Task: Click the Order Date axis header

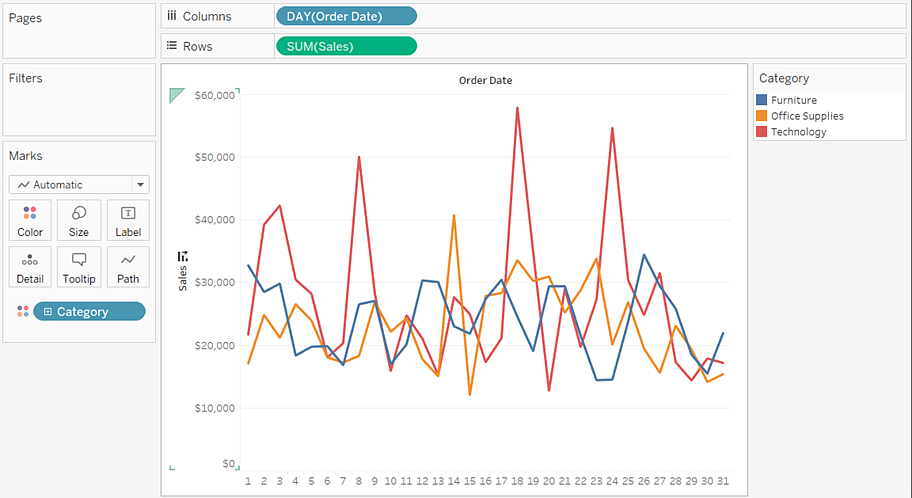Action: click(485, 80)
